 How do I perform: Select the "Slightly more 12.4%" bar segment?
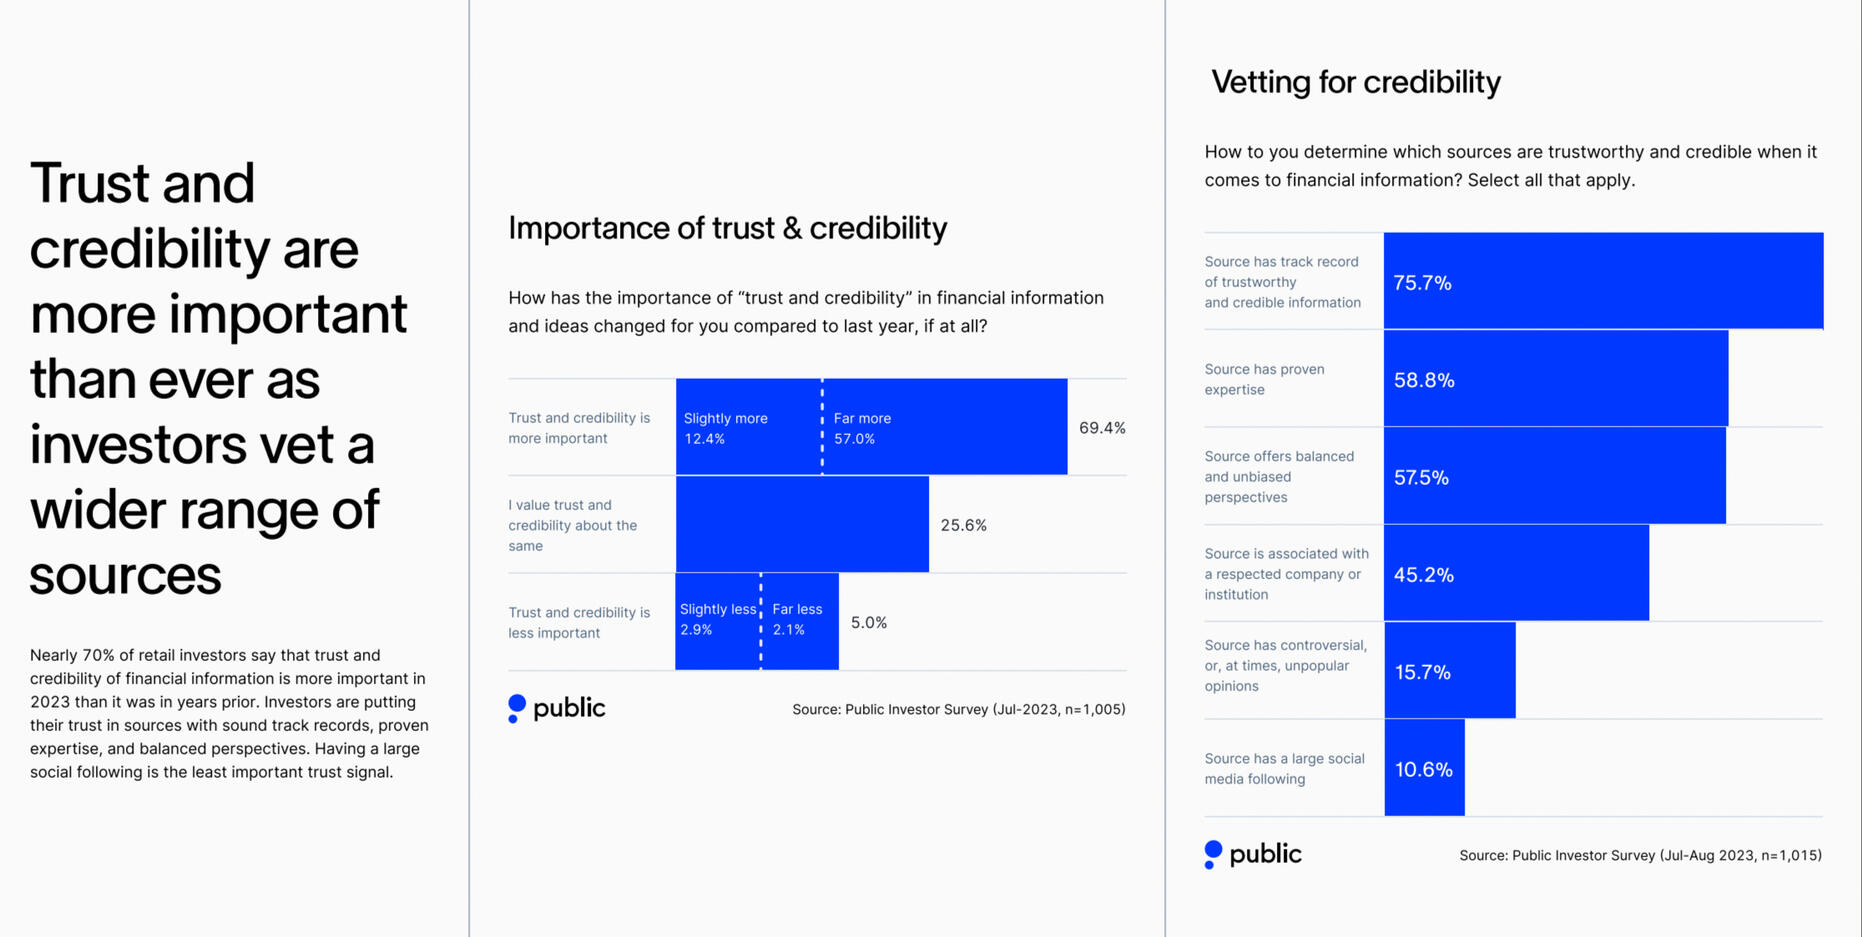[x=748, y=427]
